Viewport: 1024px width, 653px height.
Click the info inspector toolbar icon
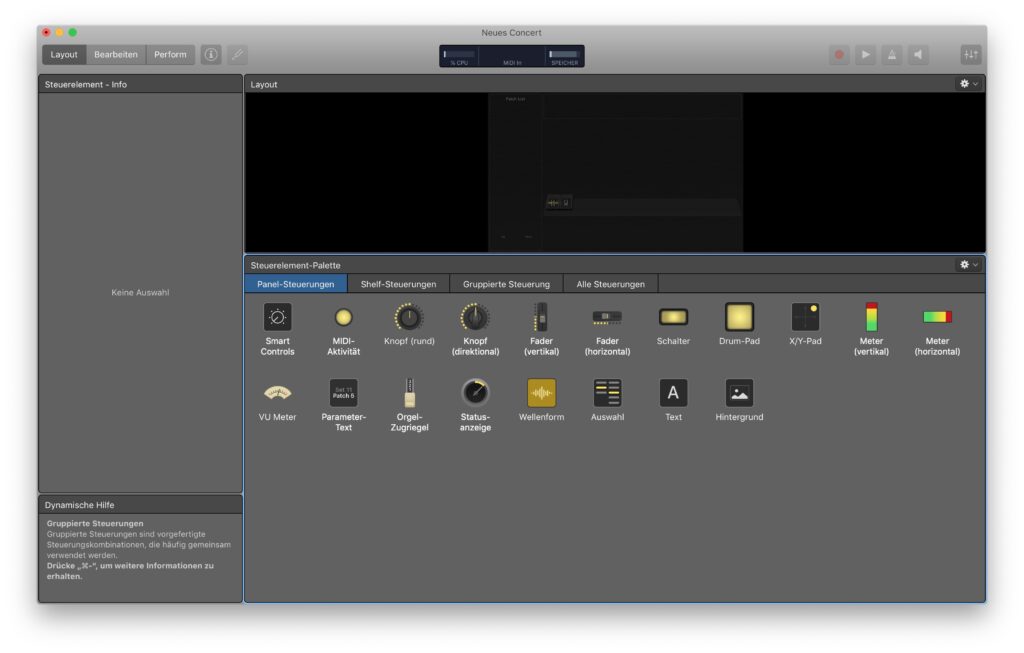point(211,55)
